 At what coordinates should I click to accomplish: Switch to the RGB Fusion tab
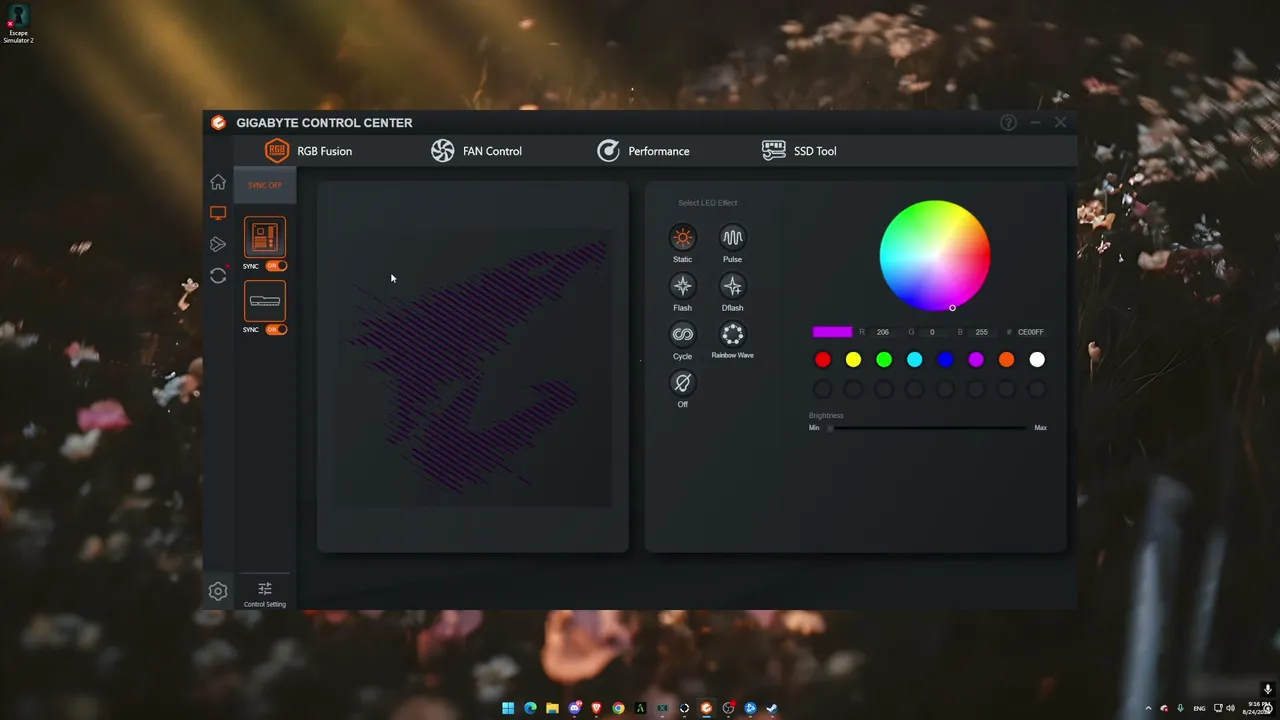[x=308, y=151]
